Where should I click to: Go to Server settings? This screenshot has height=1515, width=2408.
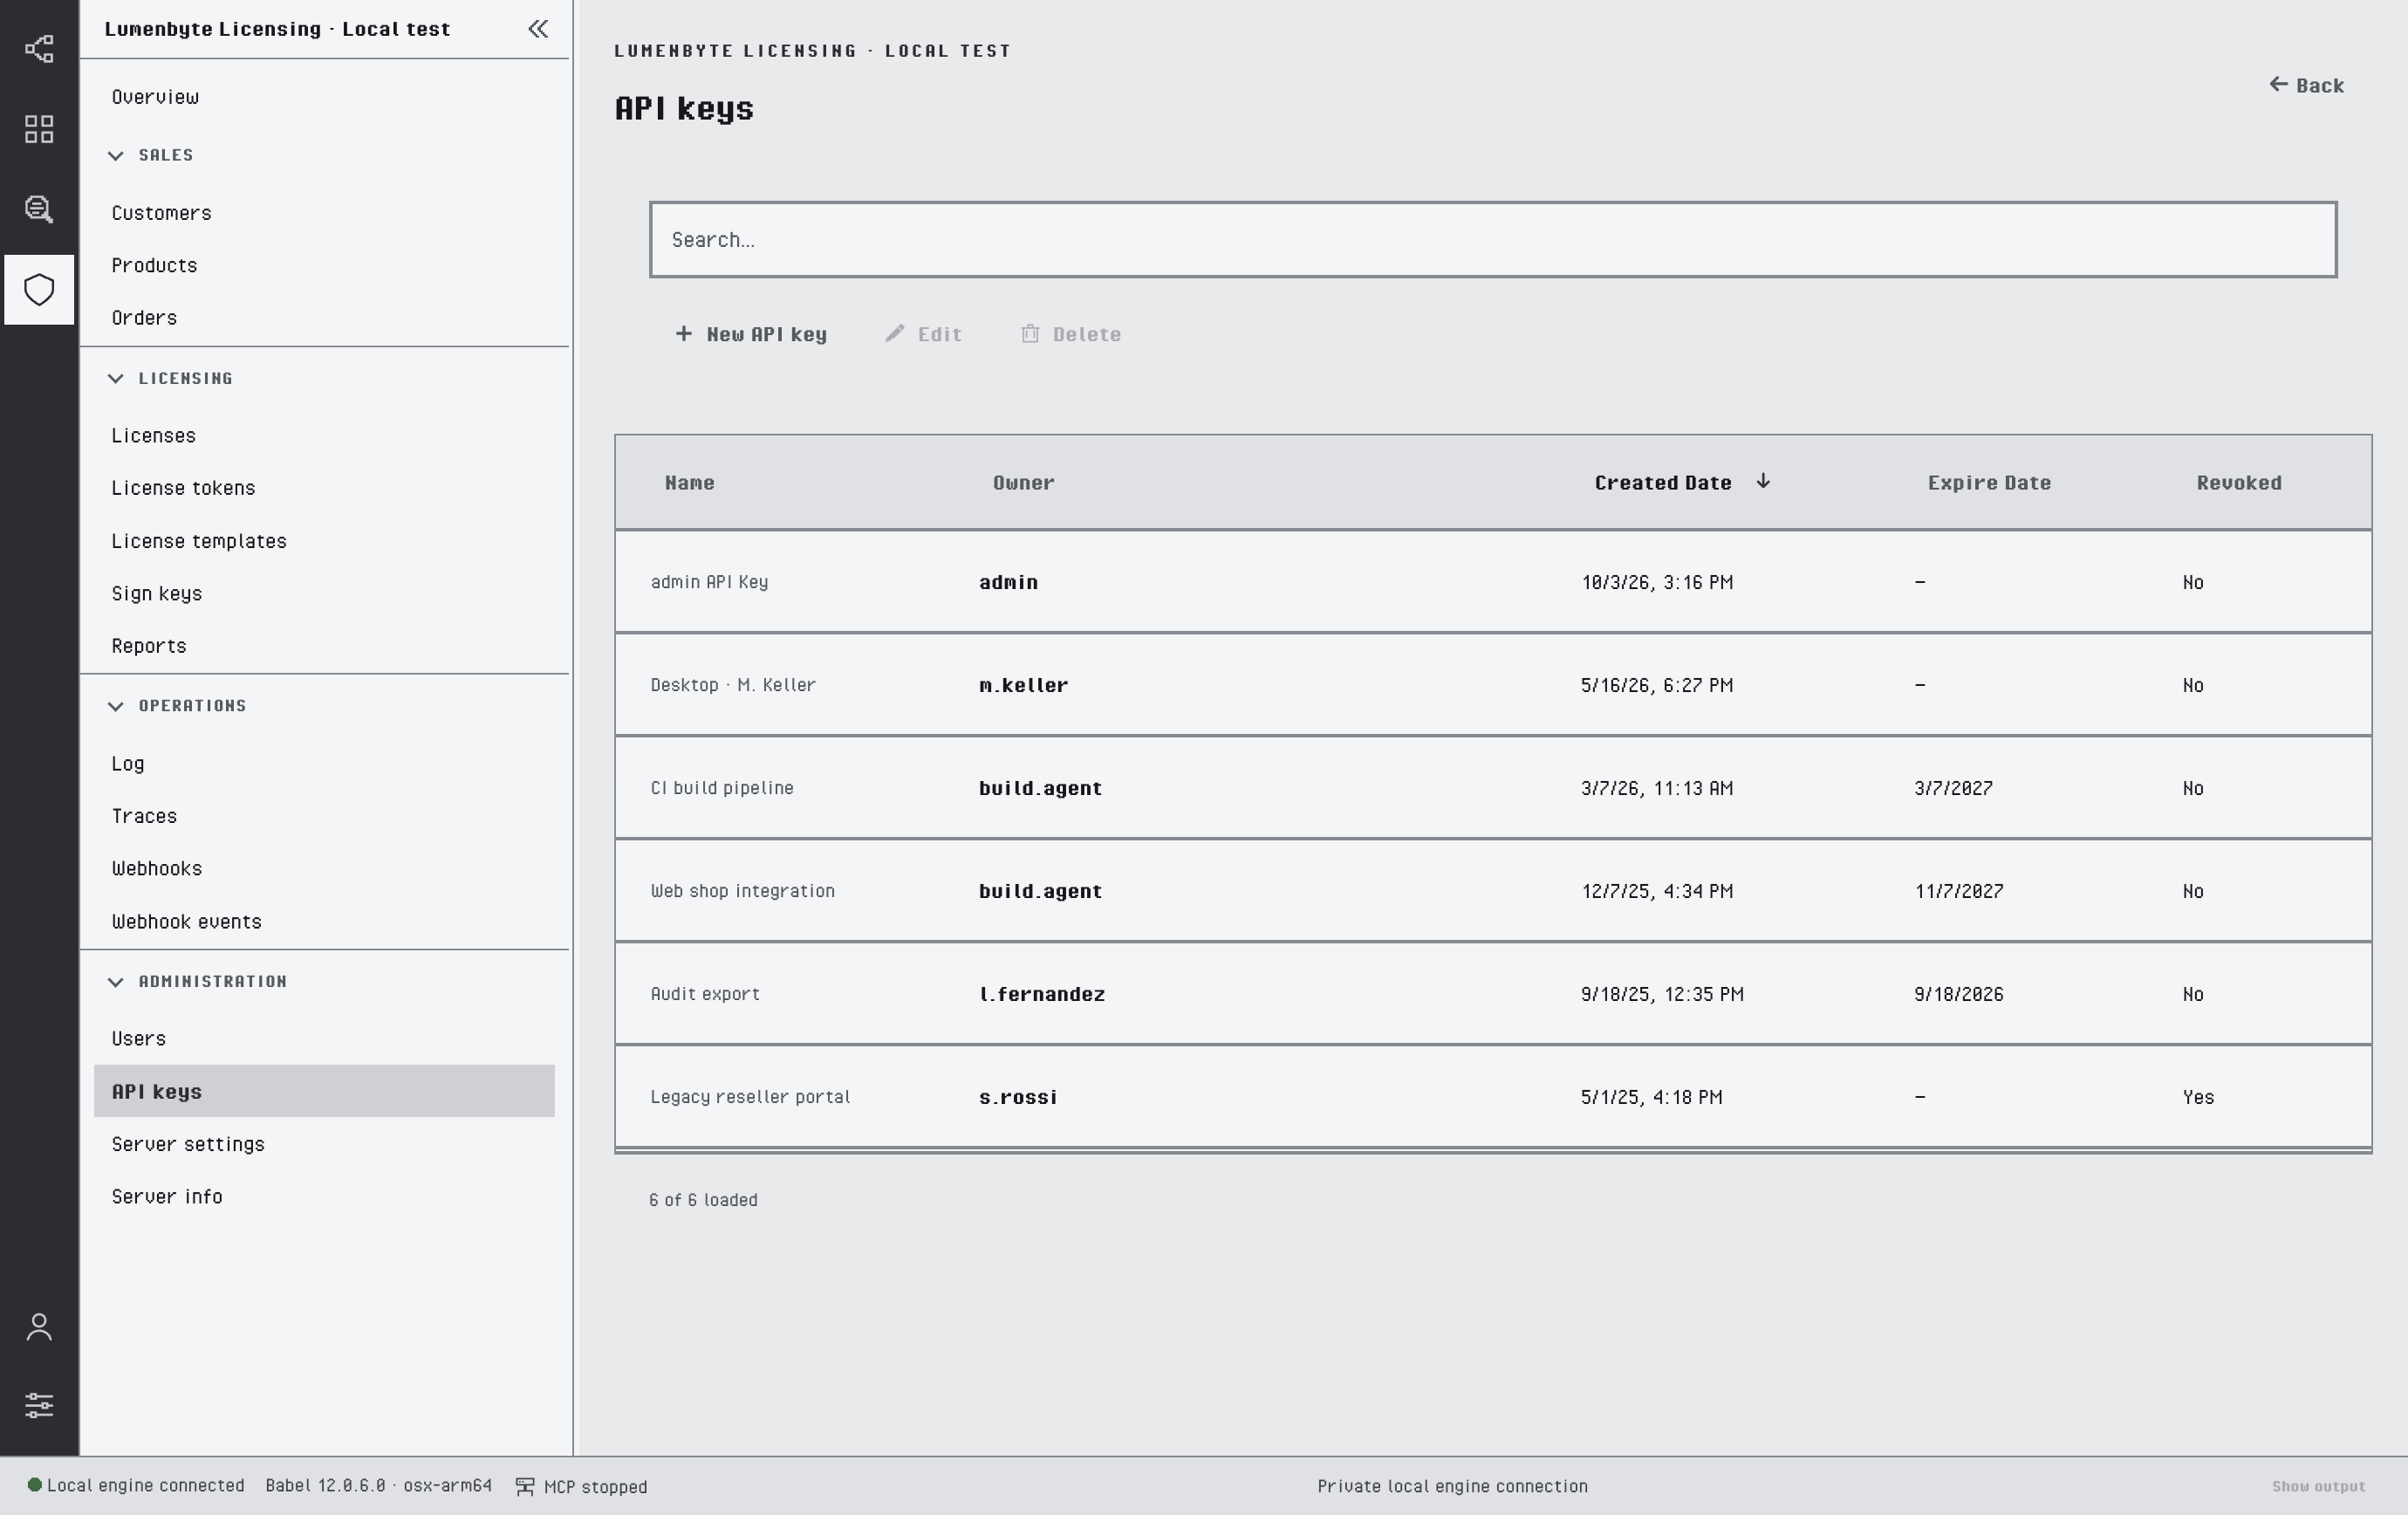pos(188,1144)
